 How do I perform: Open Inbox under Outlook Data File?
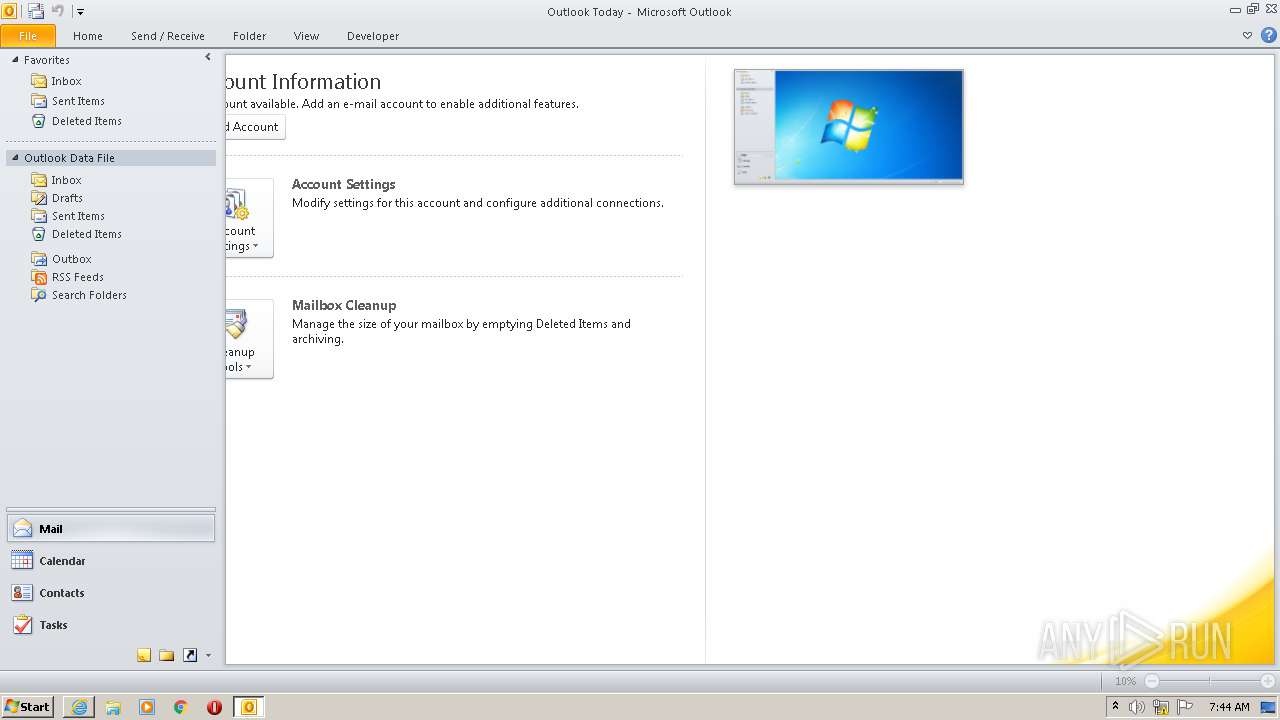pos(66,180)
